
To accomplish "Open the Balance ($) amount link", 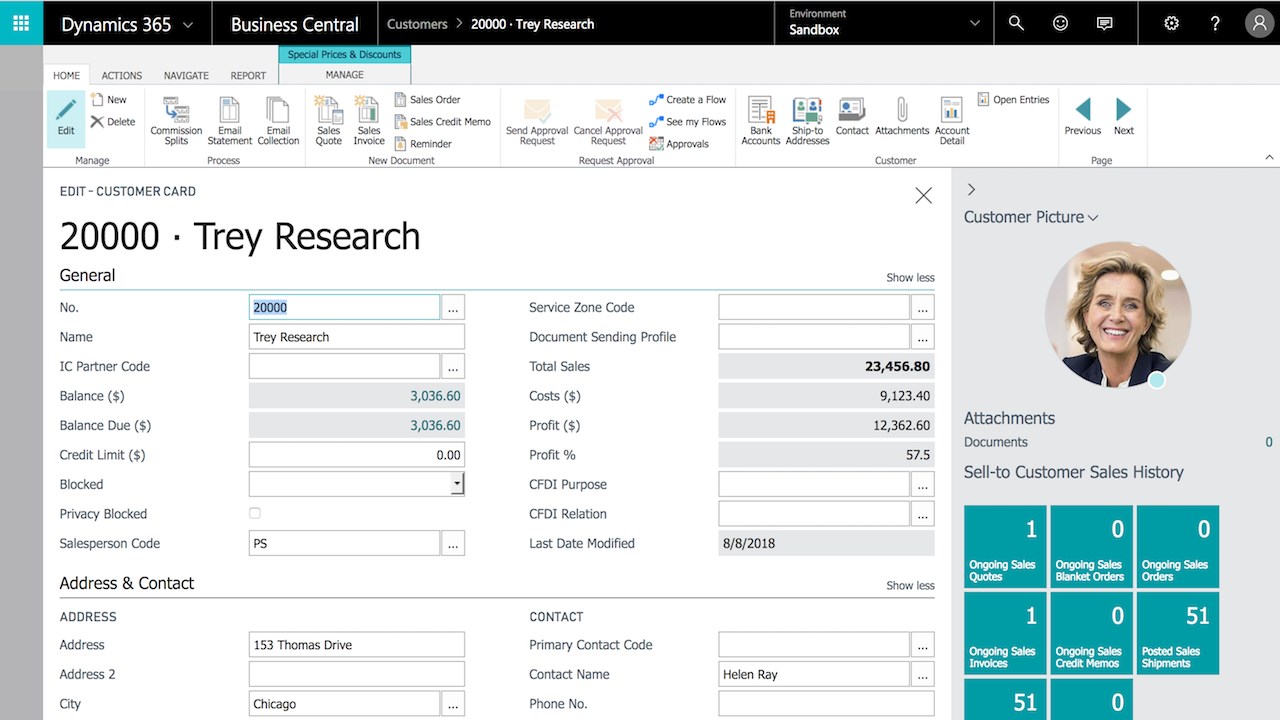I will click(435, 396).
